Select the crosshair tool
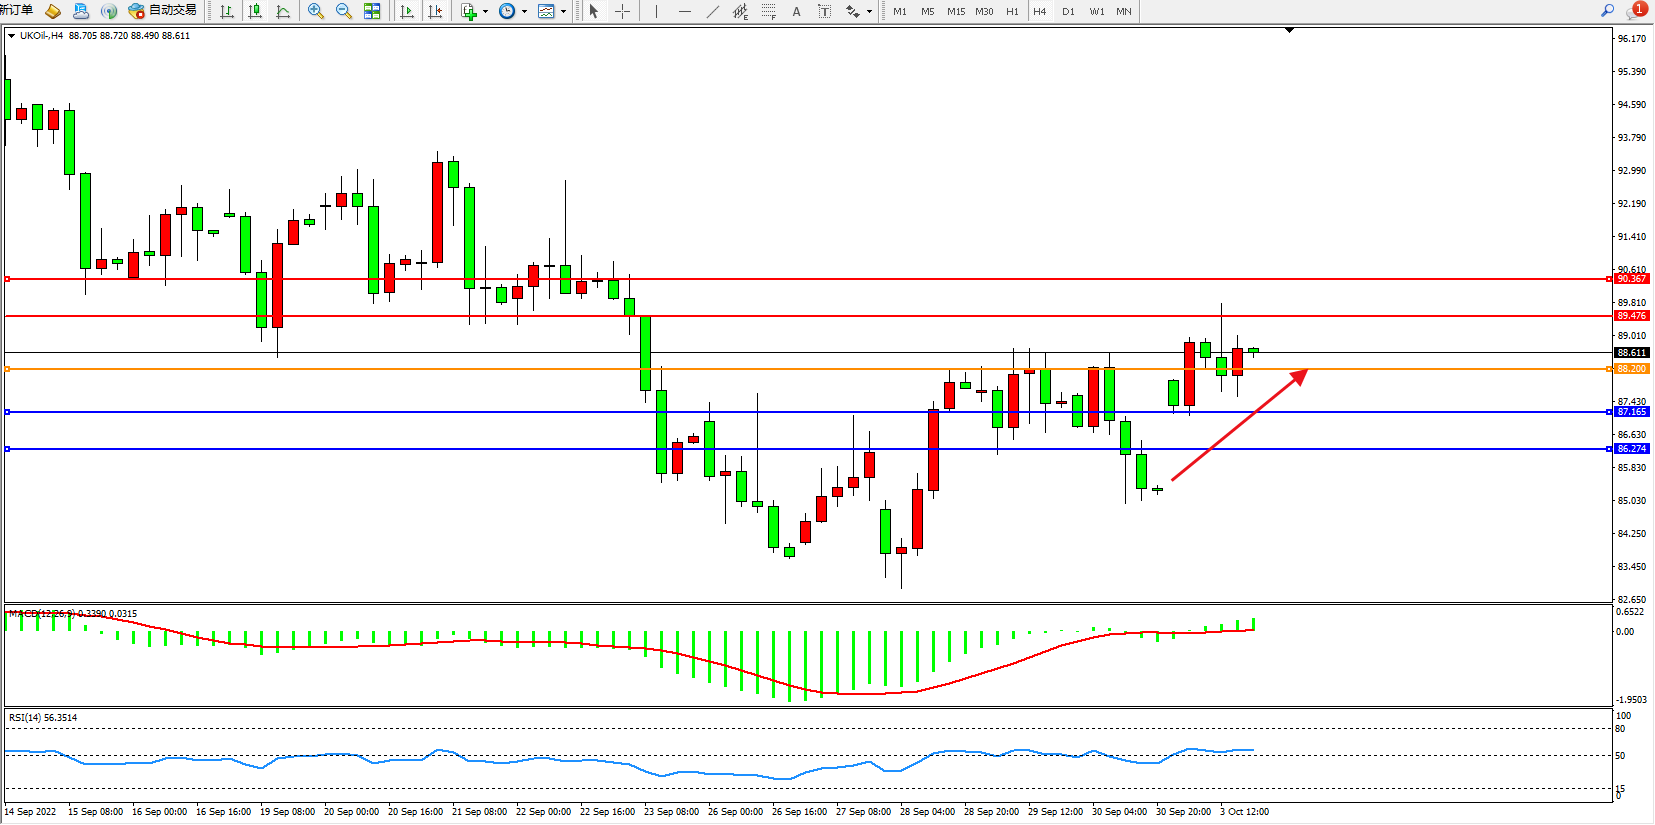The width and height of the screenshot is (1655, 825). (622, 11)
